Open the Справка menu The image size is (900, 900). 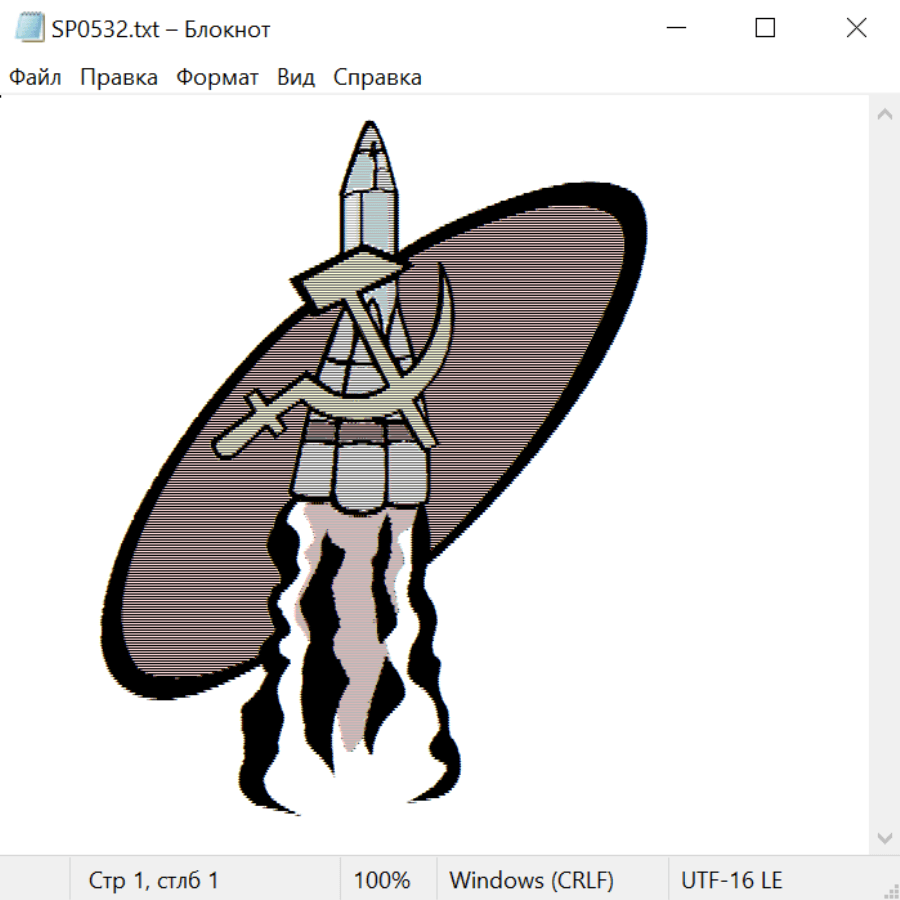pyautogui.click(x=377, y=78)
